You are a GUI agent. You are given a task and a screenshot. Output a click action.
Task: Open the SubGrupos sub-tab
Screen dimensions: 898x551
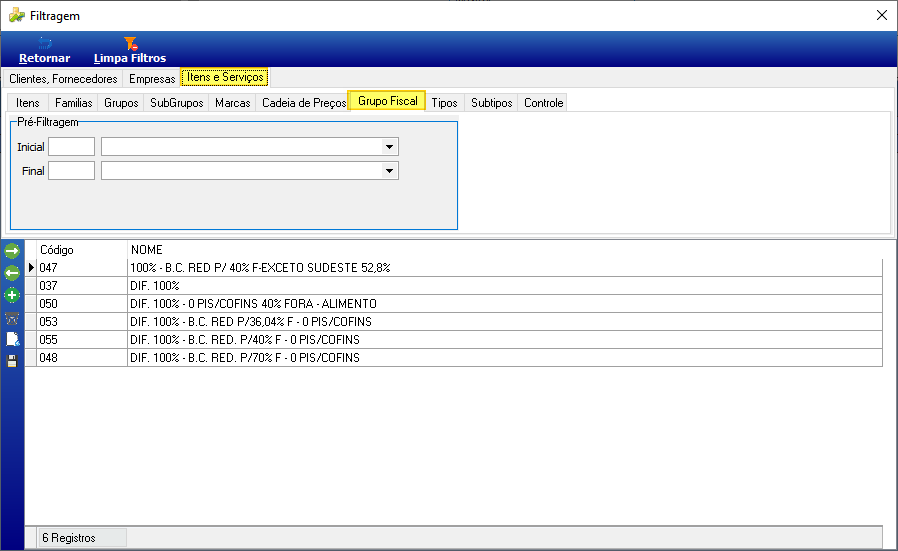[176, 103]
